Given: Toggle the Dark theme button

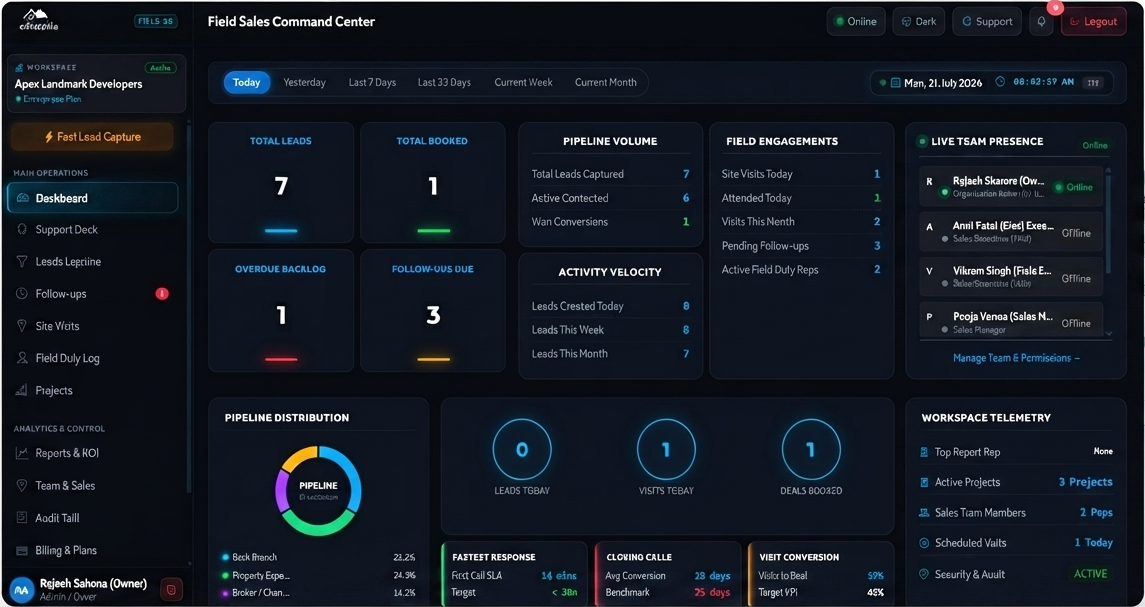Looking at the screenshot, I should point(919,22).
